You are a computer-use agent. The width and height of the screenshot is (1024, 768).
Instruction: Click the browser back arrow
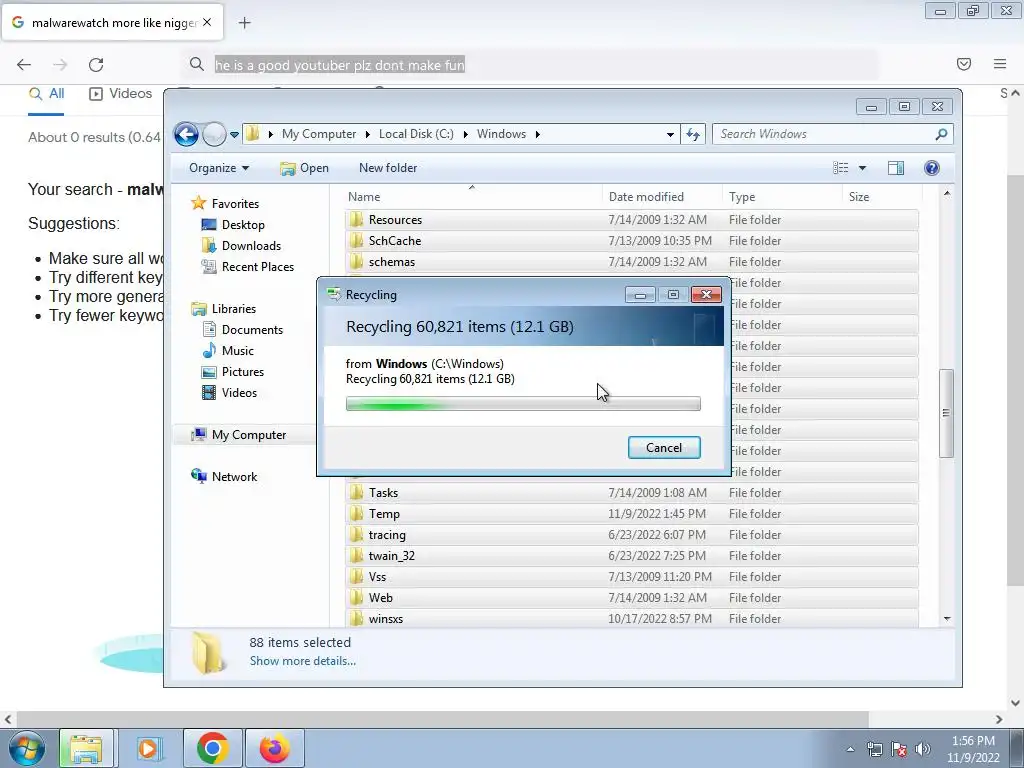(x=24, y=65)
